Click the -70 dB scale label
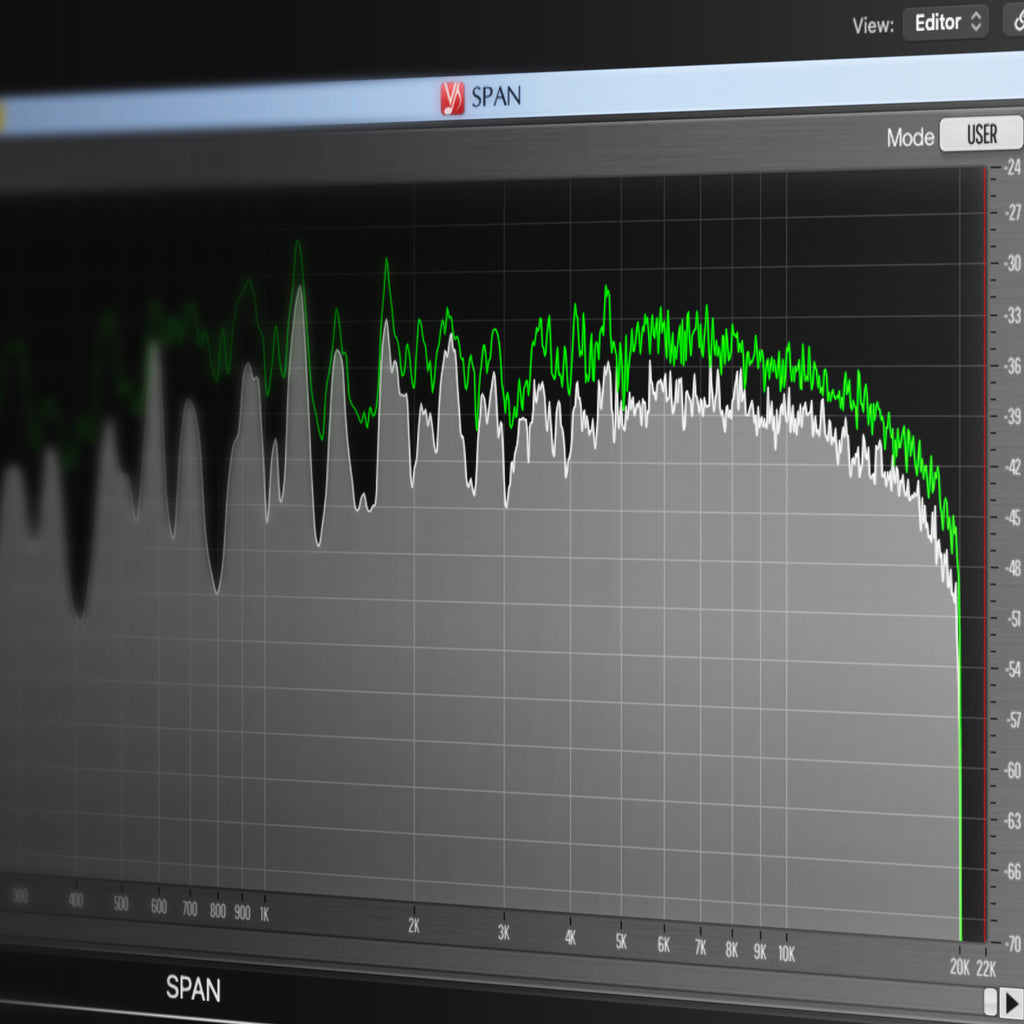1024x1024 pixels. click(1013, 943)
